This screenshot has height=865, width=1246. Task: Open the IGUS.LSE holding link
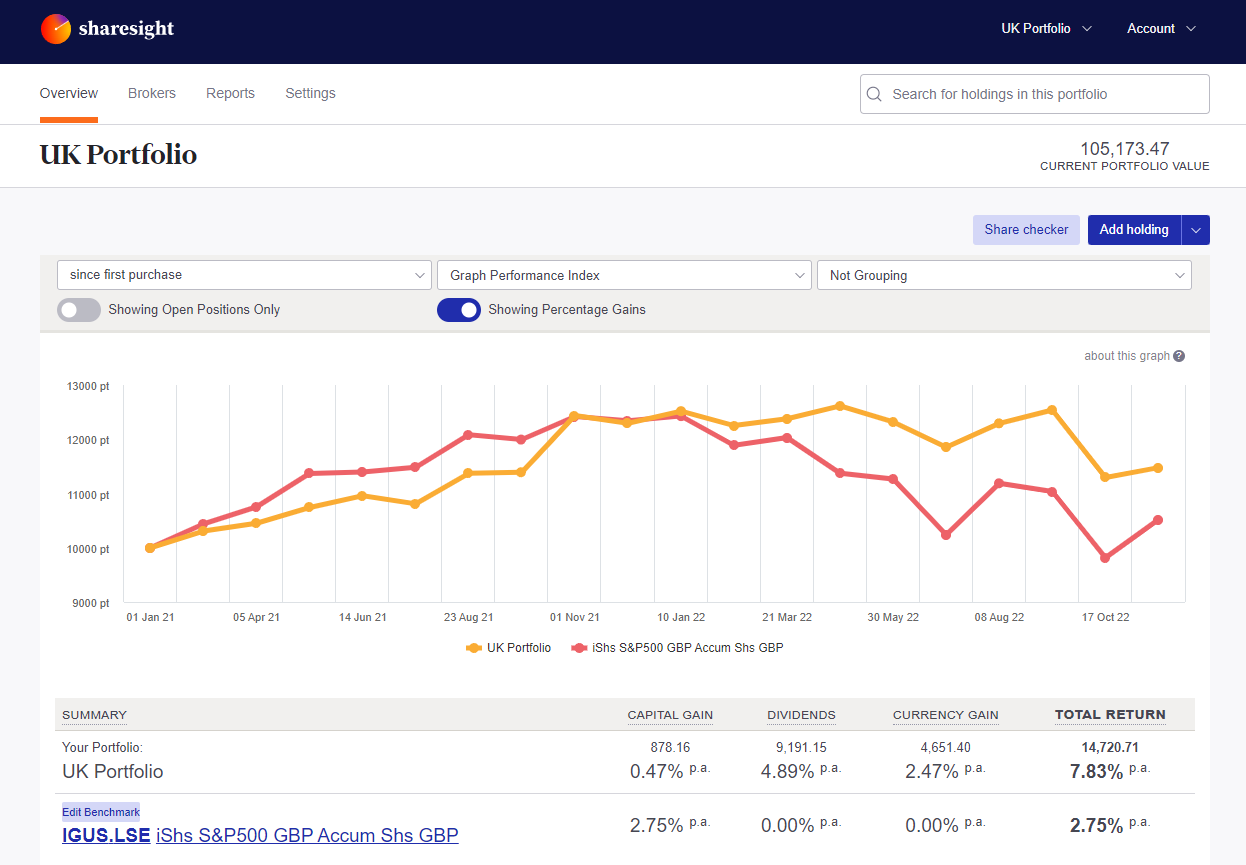106,835
